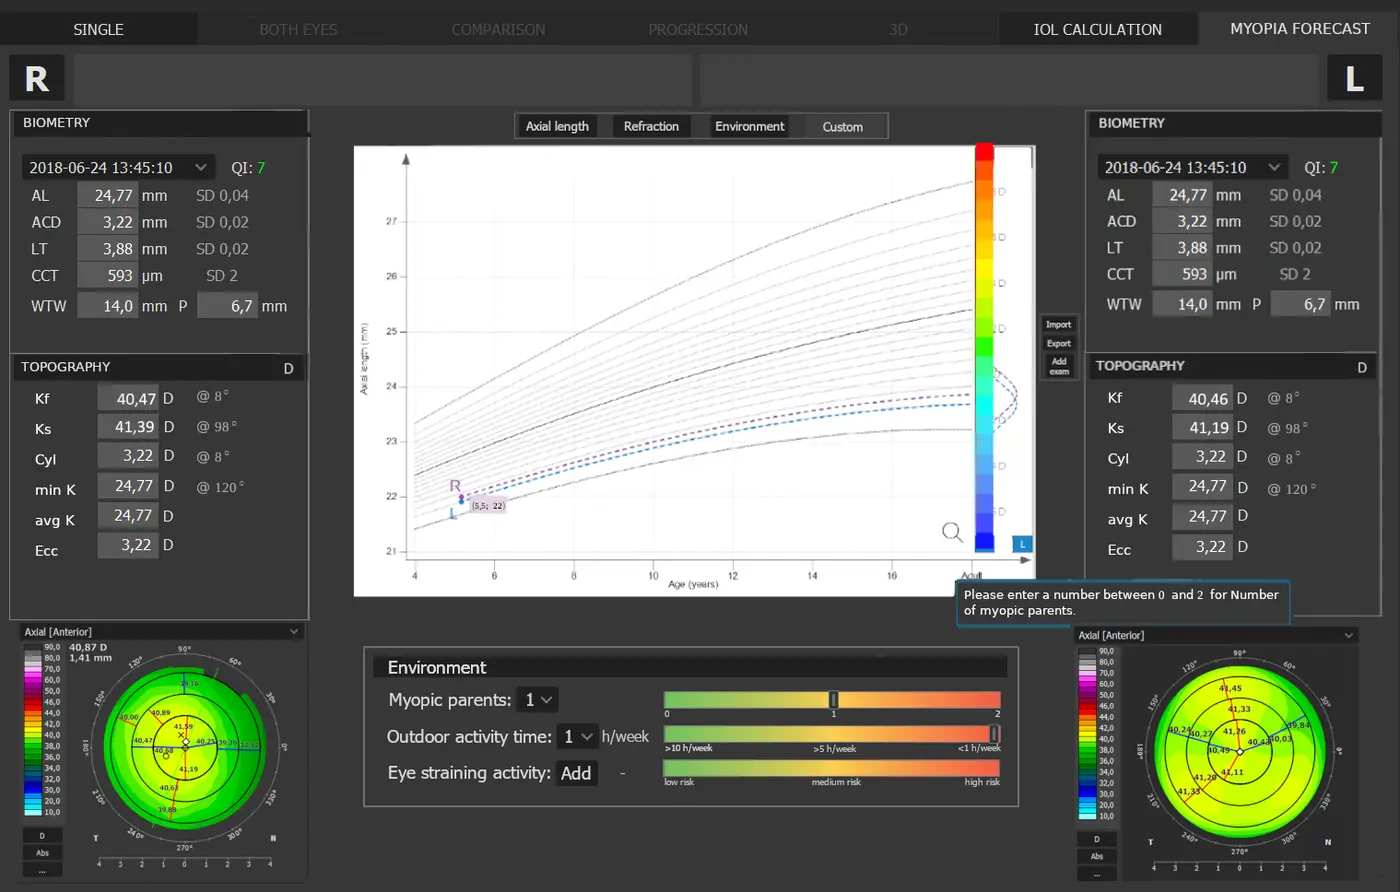Open the right exam date dropdown 2018-06-24
This screenshot has height=892, width=1400.
[x=1193, y=167]
